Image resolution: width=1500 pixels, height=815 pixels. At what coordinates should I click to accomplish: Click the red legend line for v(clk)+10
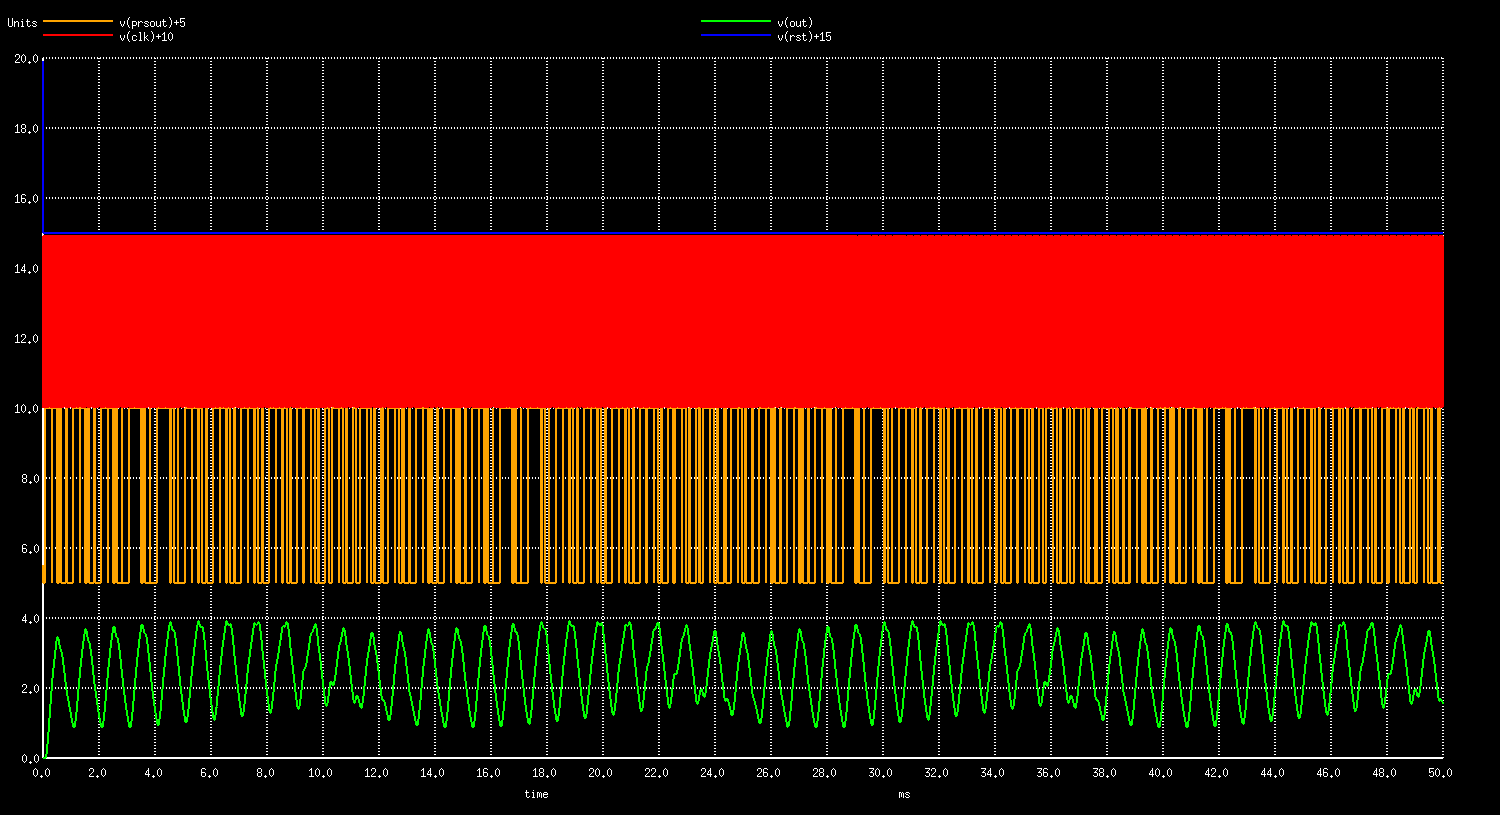[x=78, y=35]
